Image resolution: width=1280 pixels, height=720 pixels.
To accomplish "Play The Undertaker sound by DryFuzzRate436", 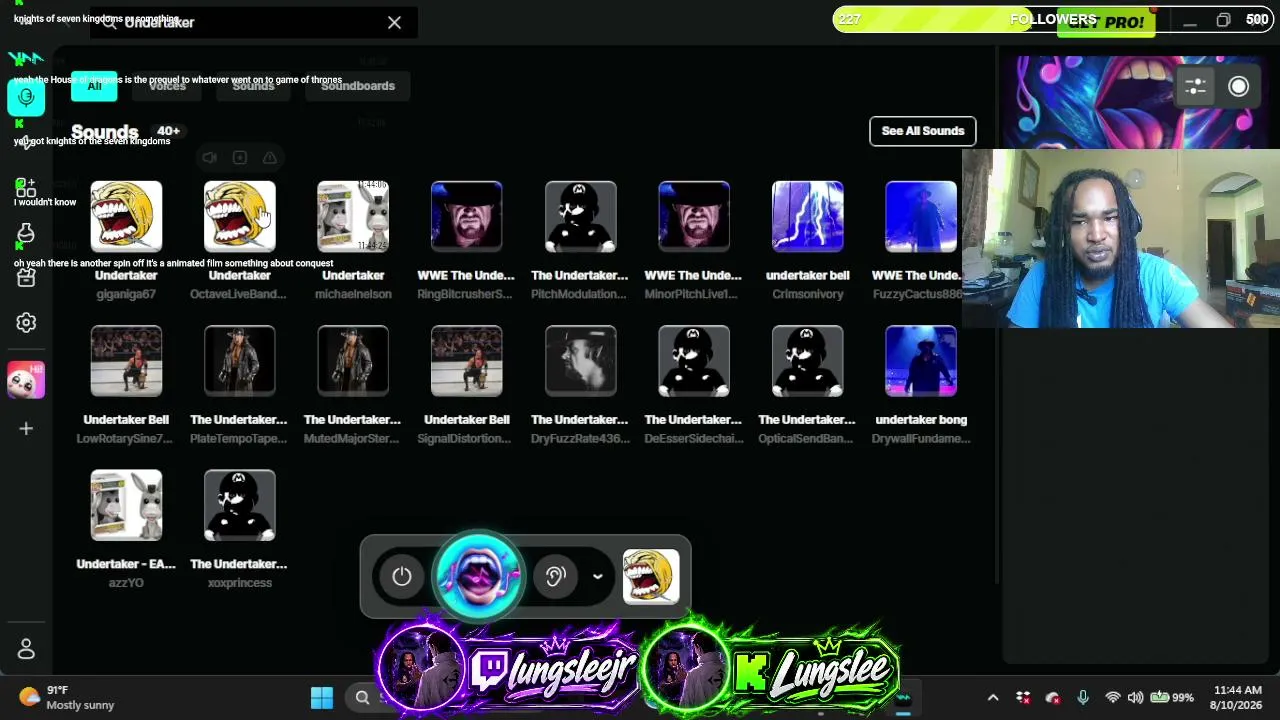I will coord(581,361).
